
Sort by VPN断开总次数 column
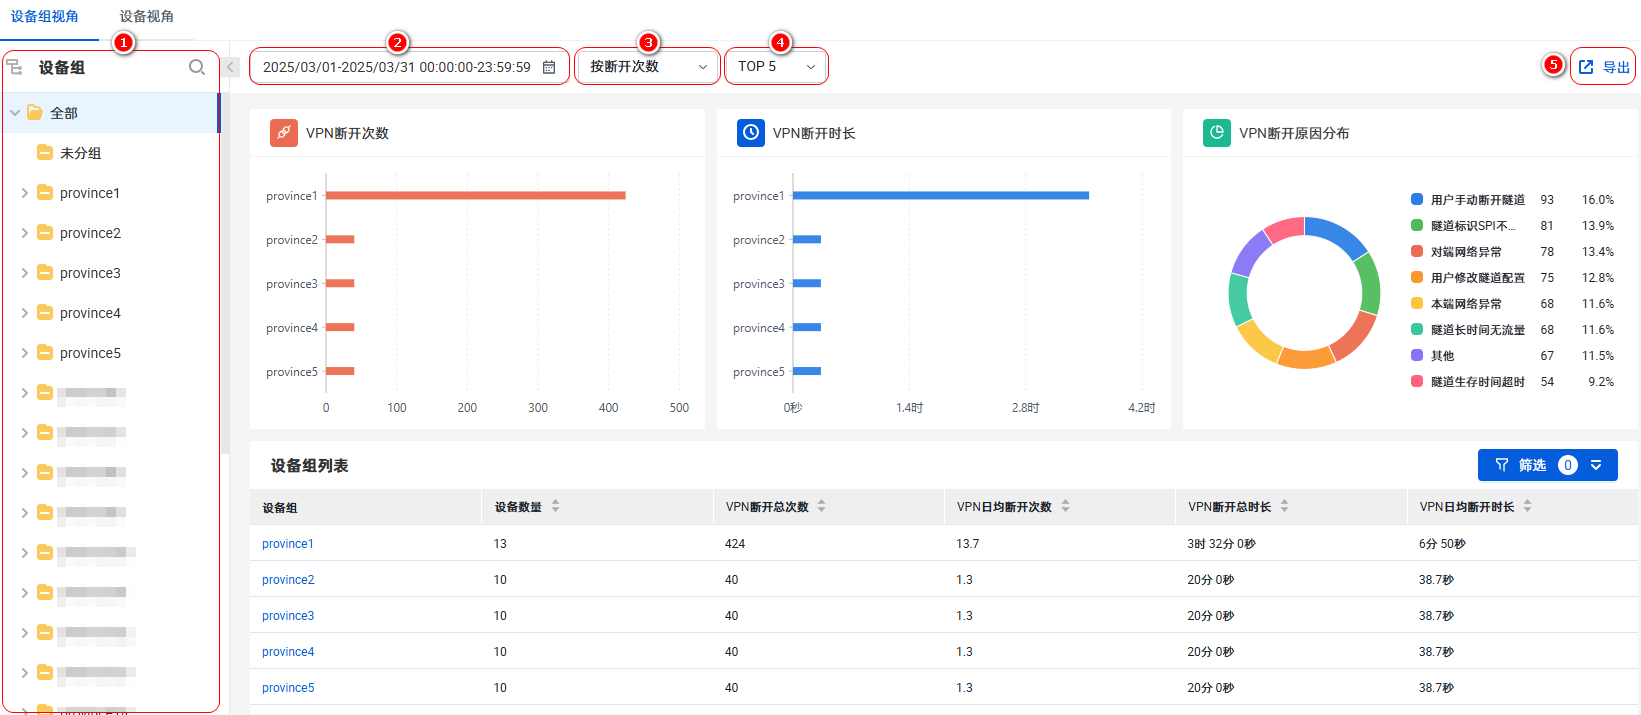821,507
